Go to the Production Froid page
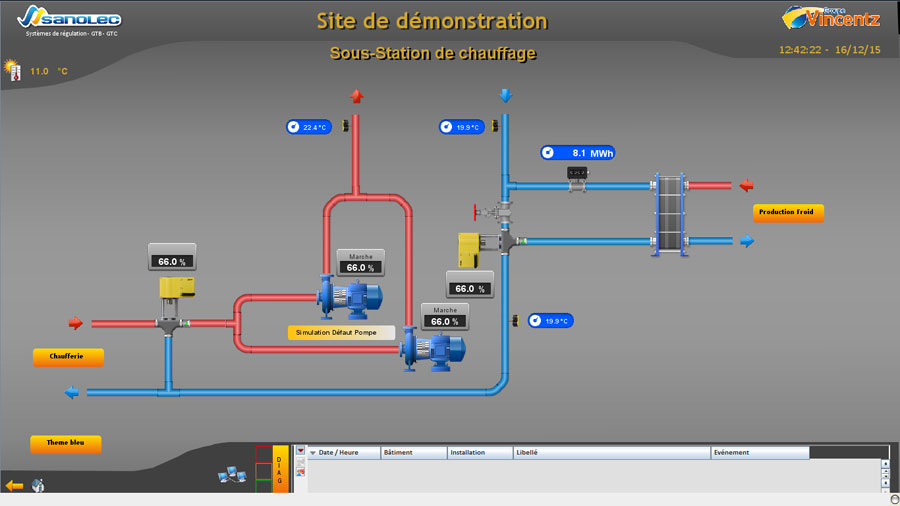 coord(788,212)
